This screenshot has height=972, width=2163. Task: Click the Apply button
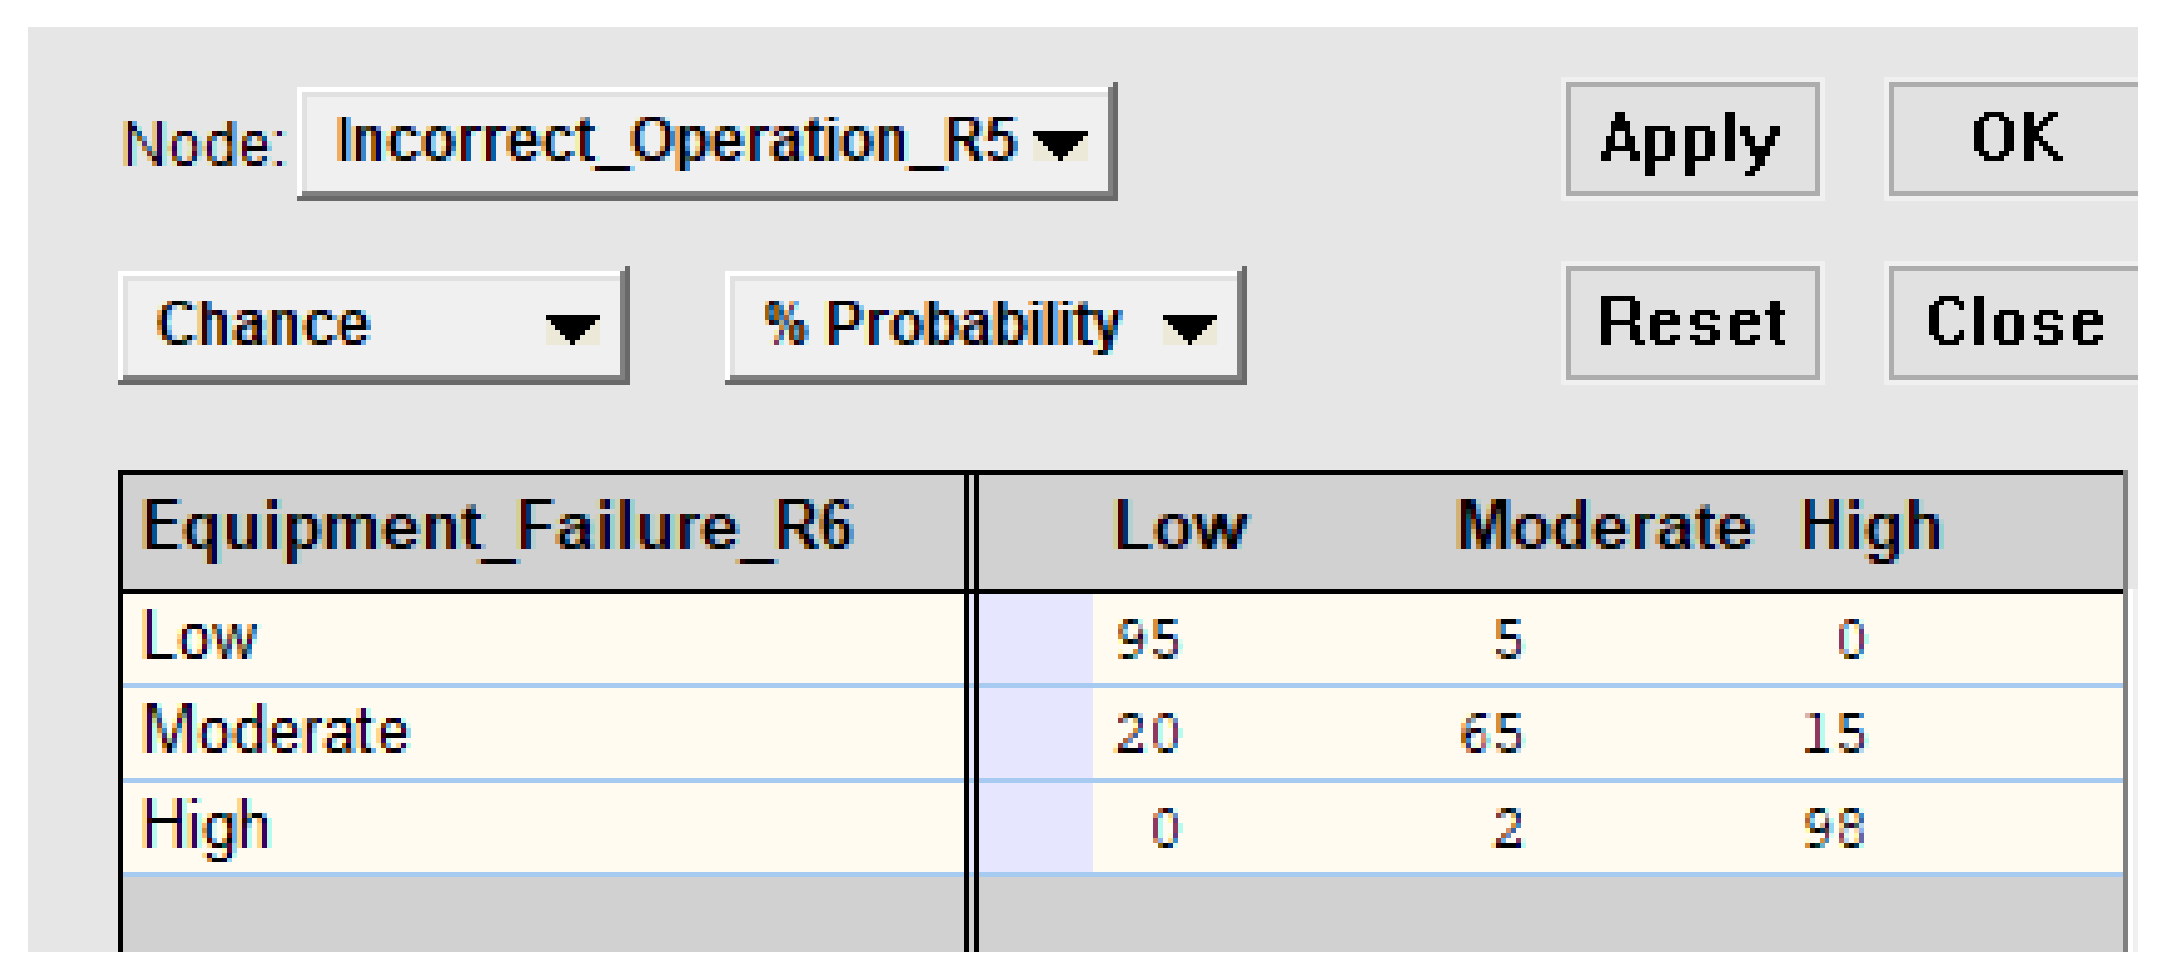[1691, 140]
